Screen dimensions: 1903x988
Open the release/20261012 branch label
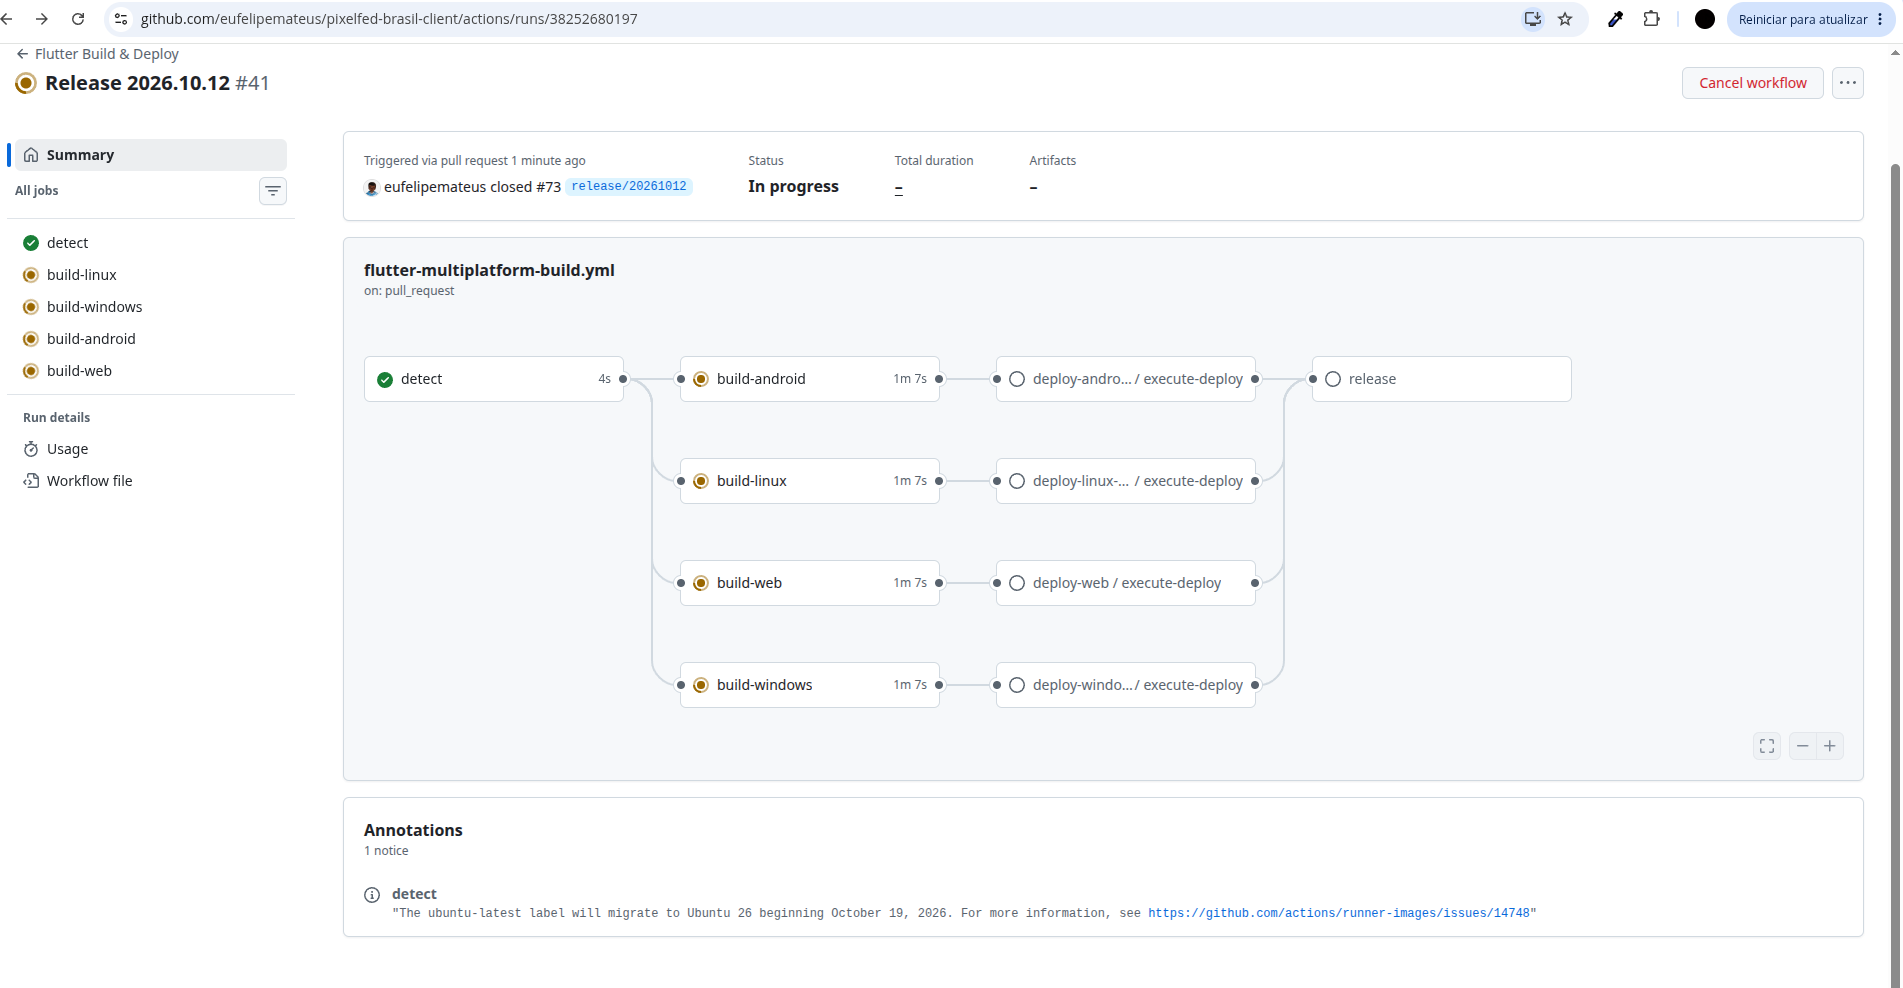pyautogui.click(x=629, y=186)
